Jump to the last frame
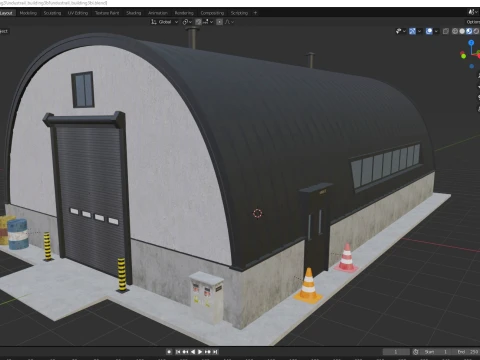The height and width of the screenshot is (360, 480). tap(215, 352)
